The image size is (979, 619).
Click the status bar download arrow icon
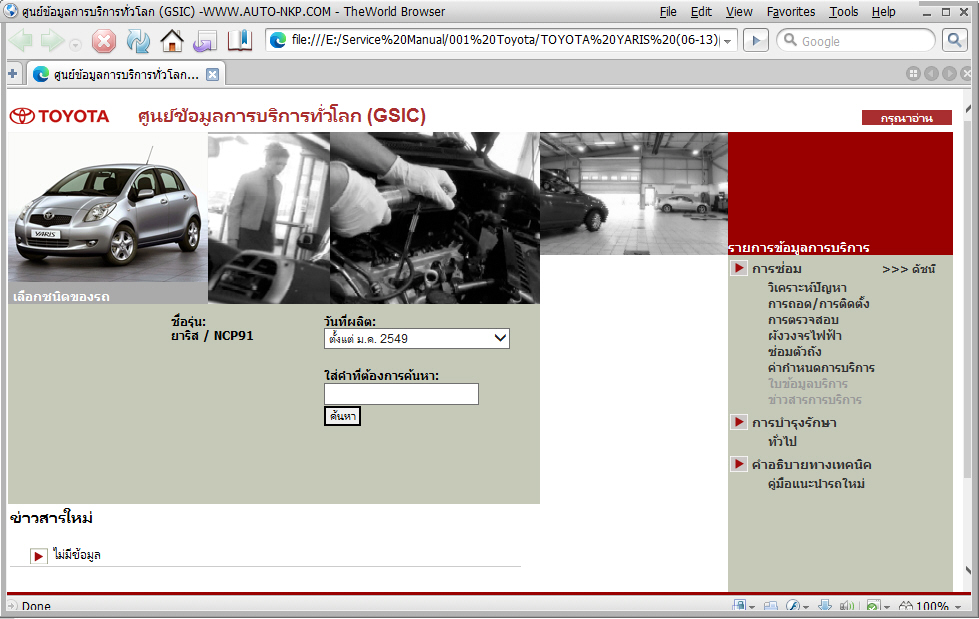pos(825,606)
